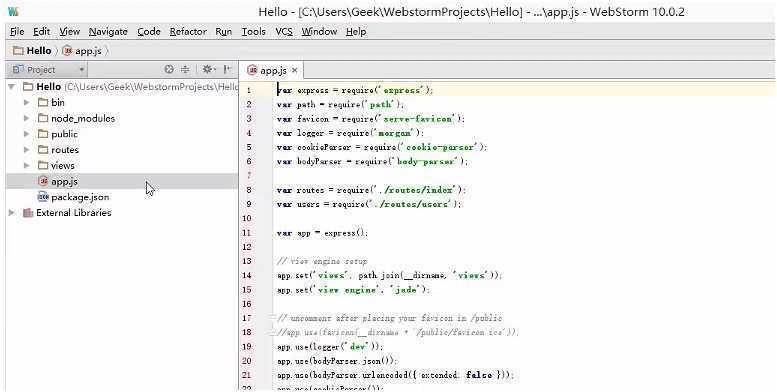Expand the views folder
The image size is (777, 392).
pos(27,166)
